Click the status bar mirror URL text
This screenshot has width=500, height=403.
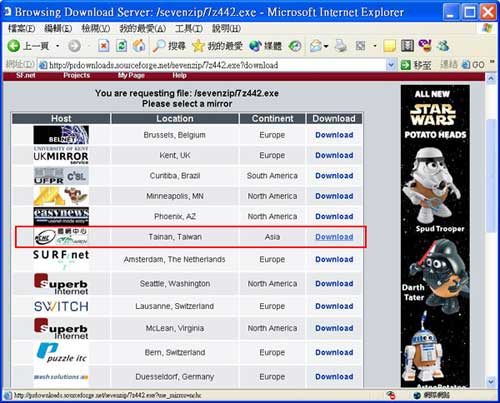[107, 396]
